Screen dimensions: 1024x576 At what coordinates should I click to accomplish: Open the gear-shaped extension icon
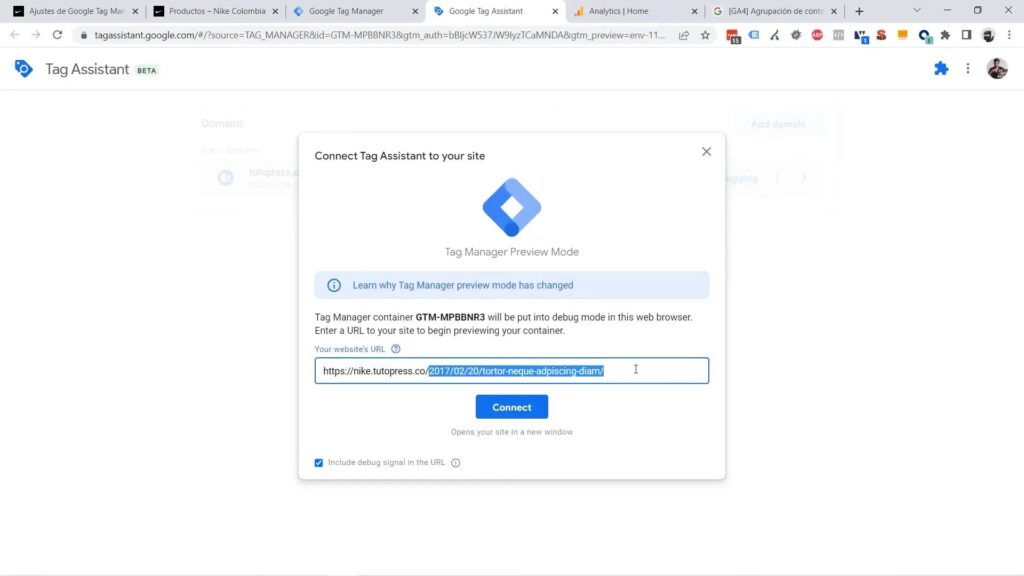click(x=795, y=35)
